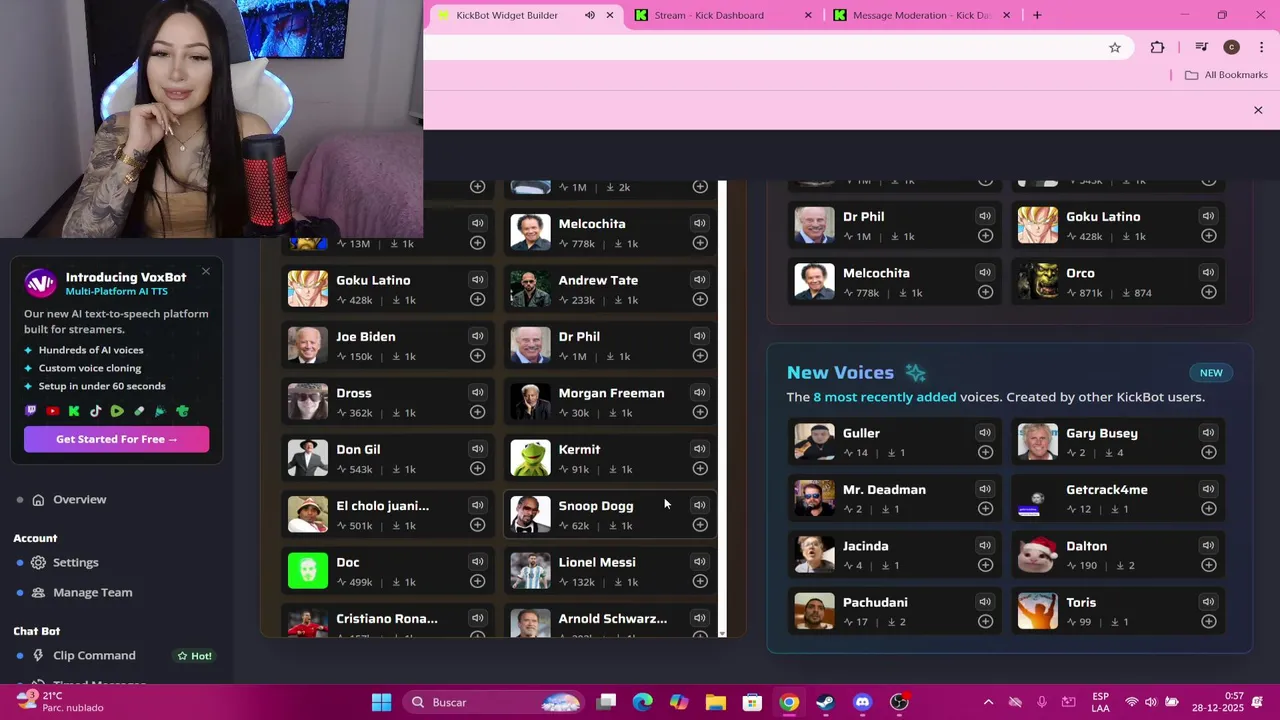Open a new browser tab

[x=1037, y=15]
